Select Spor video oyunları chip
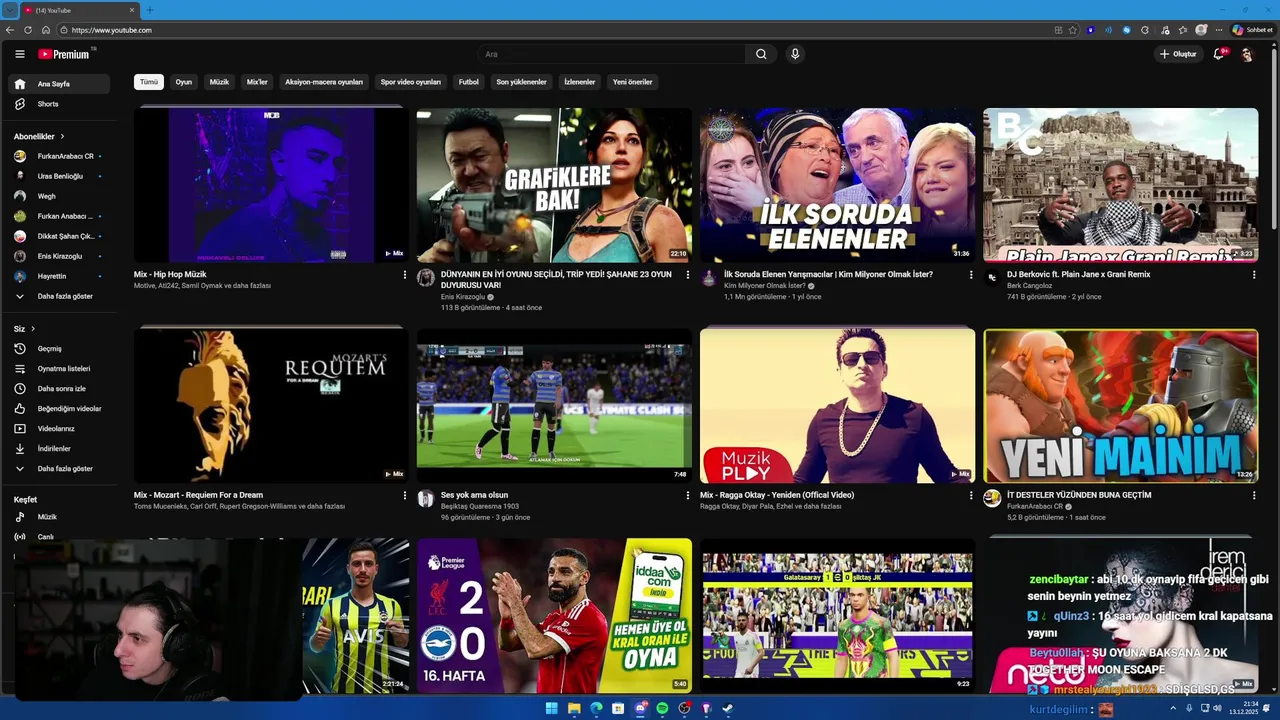Viewport: 1280px width, 720px height. click(x=411, y=82)
